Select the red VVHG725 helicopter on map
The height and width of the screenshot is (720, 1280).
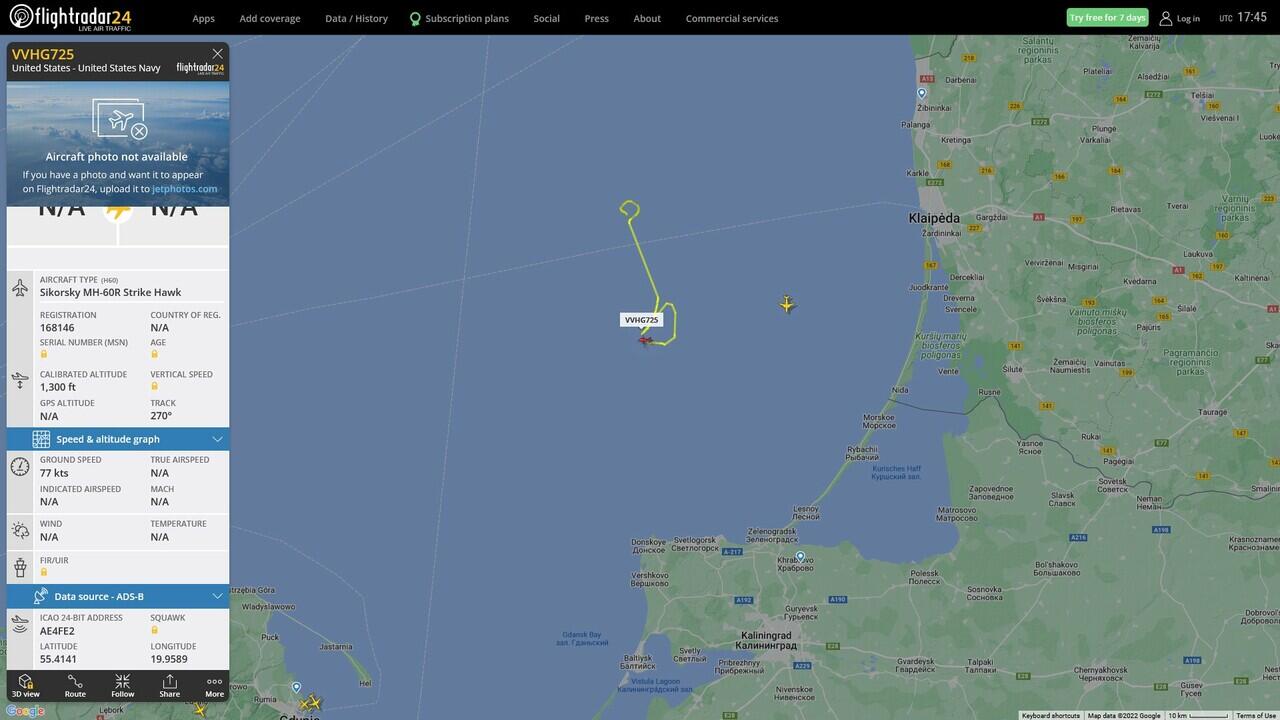point(645,340)
